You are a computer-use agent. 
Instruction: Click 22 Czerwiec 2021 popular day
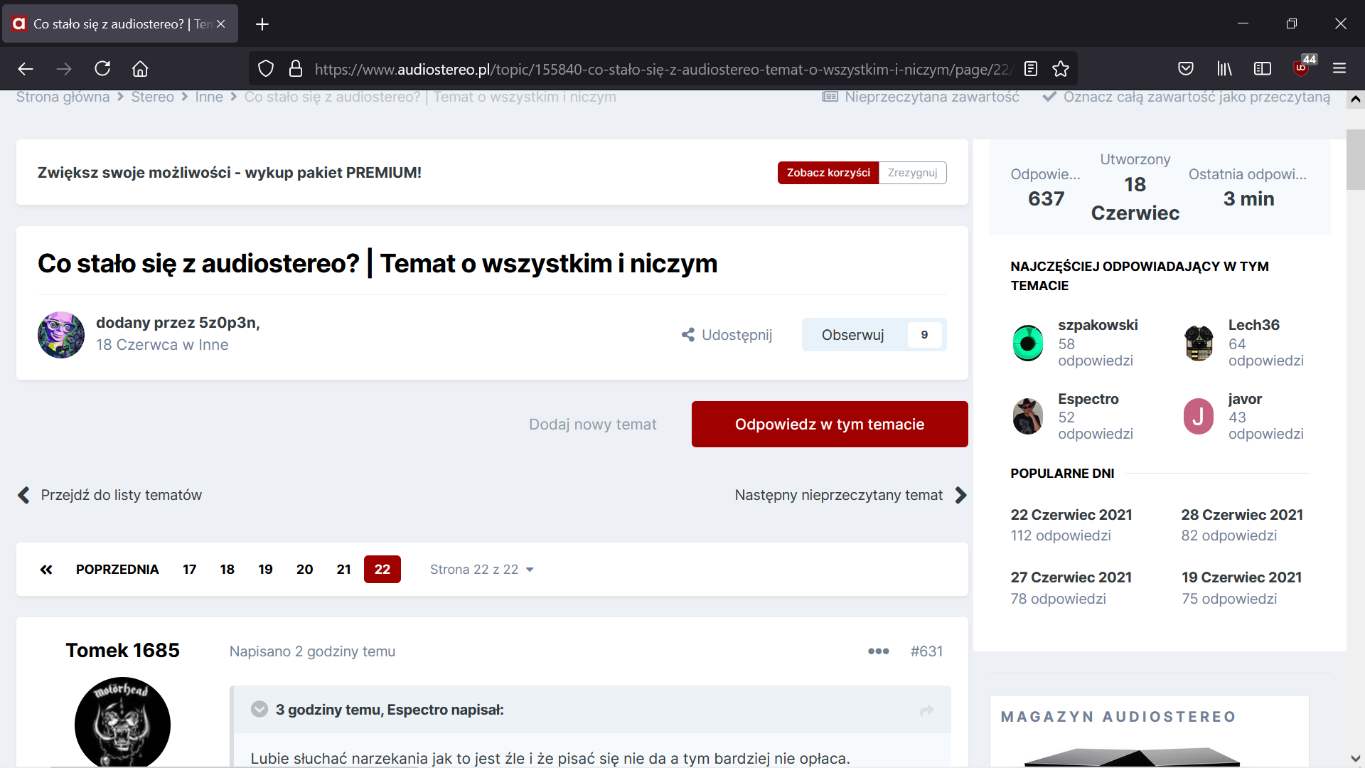pos(1071,515)
